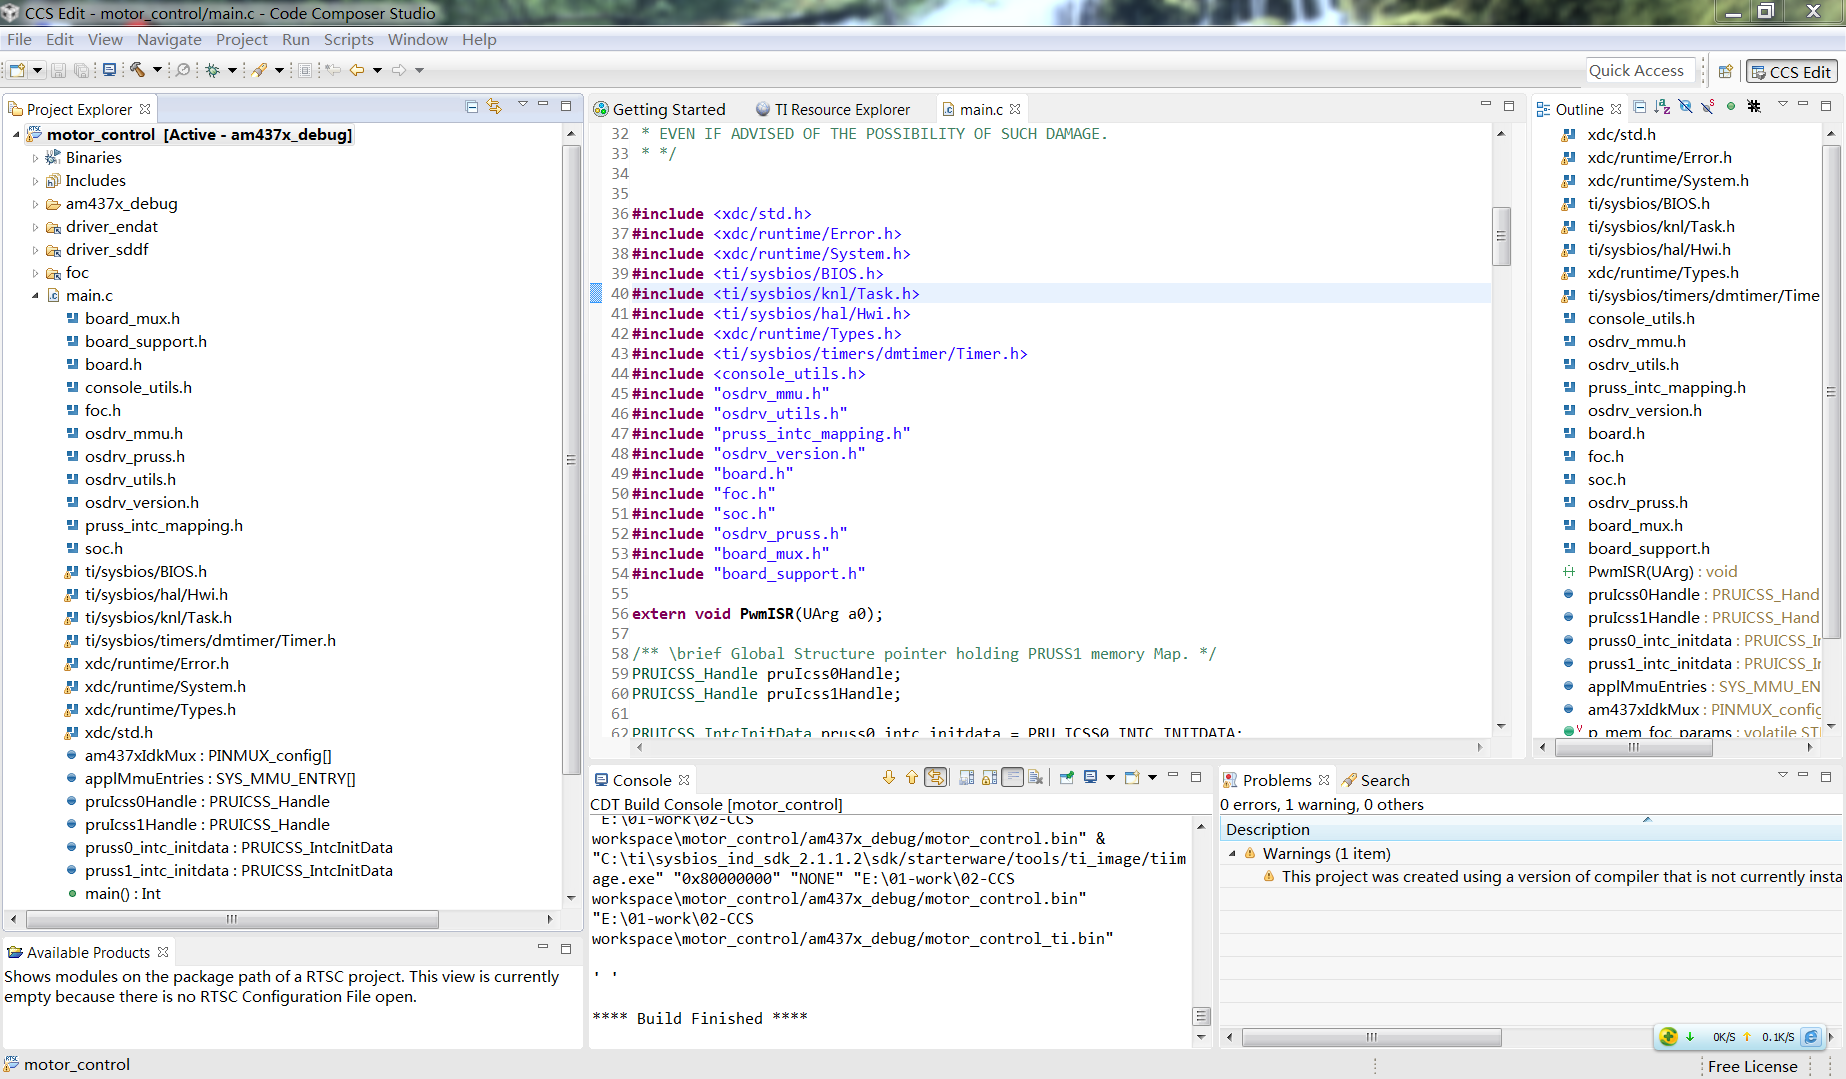Click Back navigation yellow arrow
The height and width of the screenshot is (1079, 1846).
click(x=356, y=70)
